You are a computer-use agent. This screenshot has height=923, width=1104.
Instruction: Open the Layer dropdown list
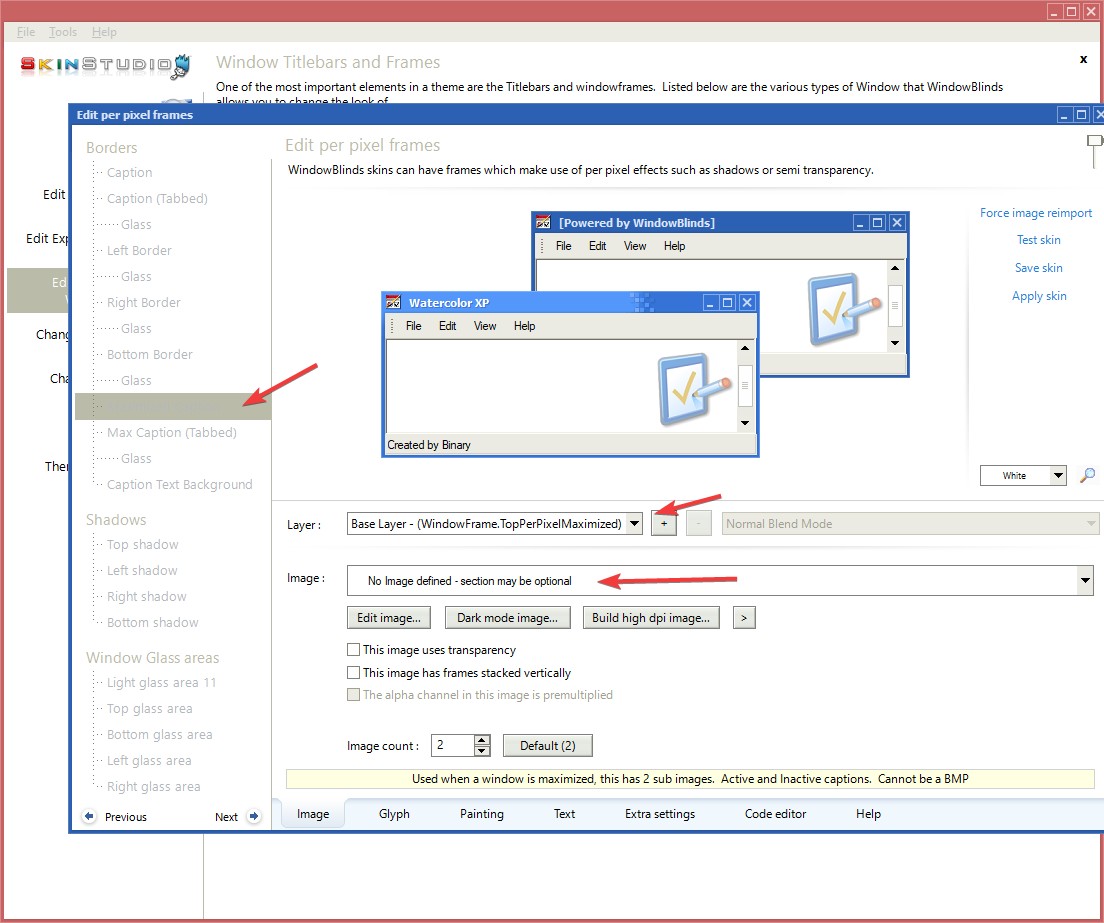tap(634, 524)
